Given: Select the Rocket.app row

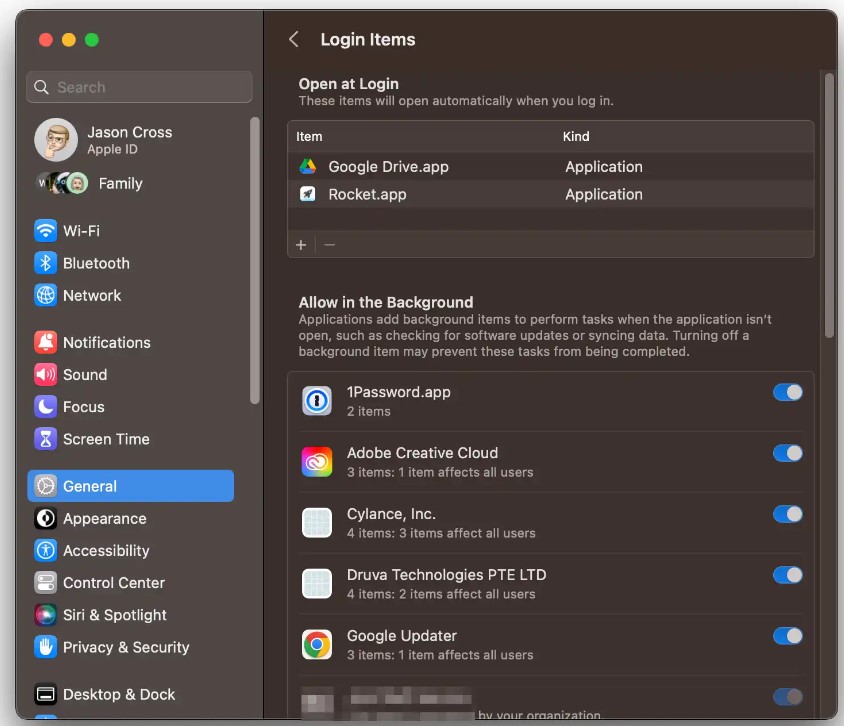Looking at the screenshot, I should [551, 194].
